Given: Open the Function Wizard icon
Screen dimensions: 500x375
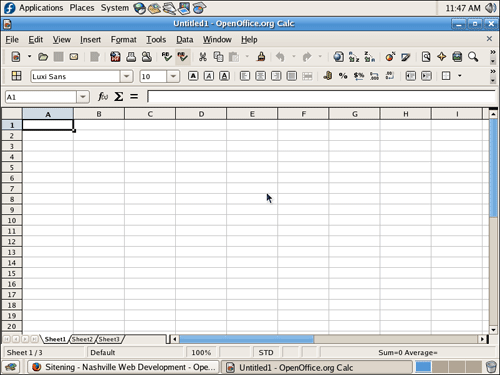Looking at the screenshot, I should coord(103,97).
